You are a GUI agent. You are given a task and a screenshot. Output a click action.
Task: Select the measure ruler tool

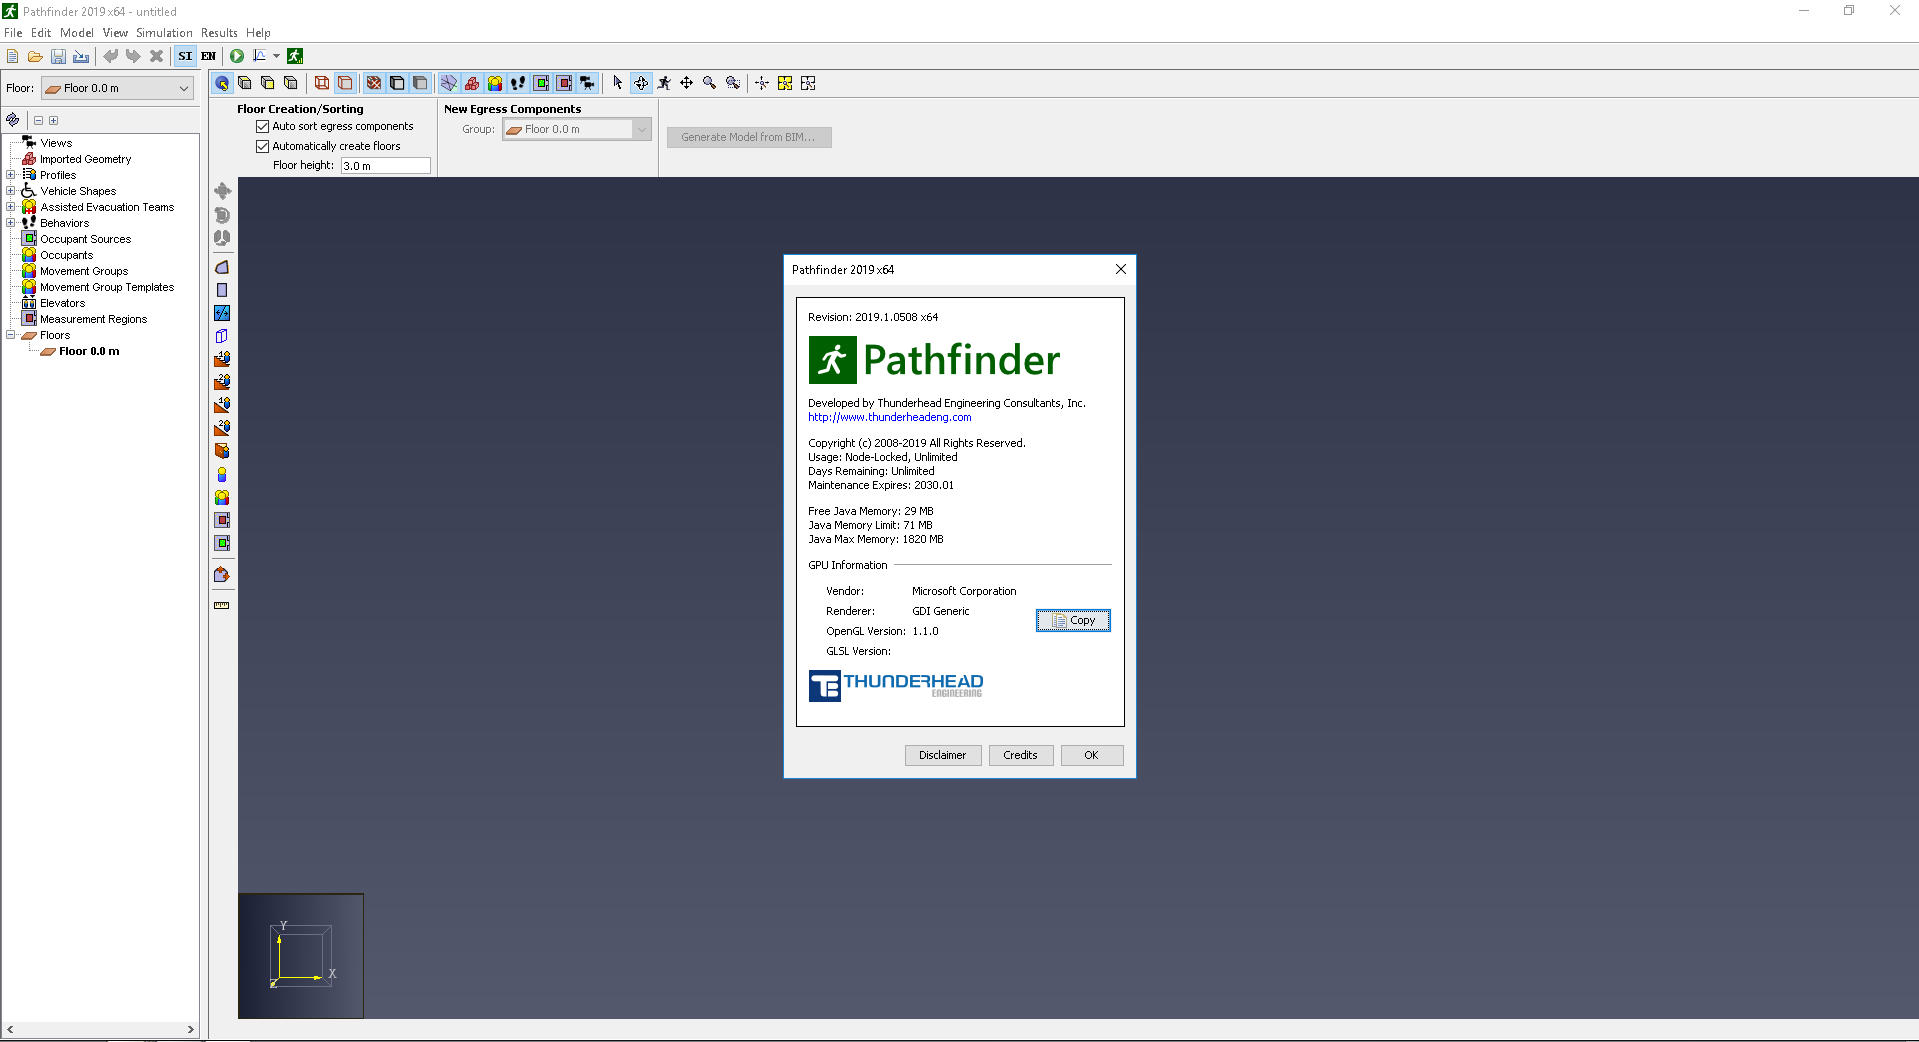click(x=222, y=605)
